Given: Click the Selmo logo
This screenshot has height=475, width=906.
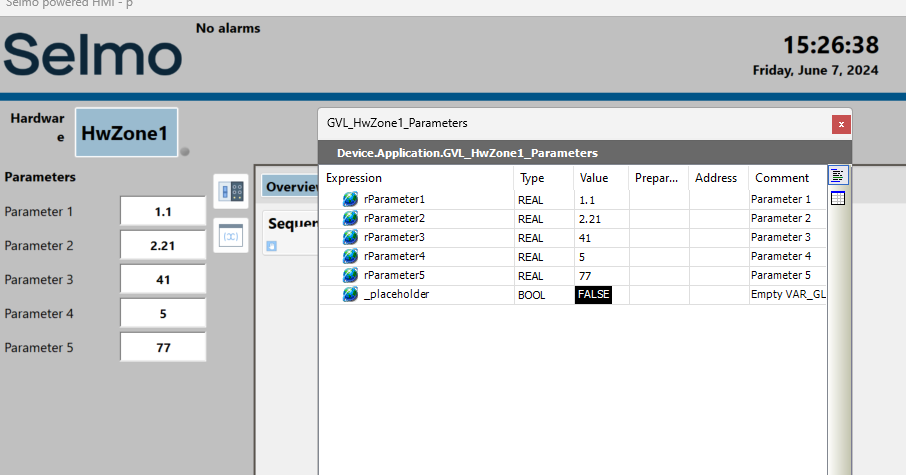Looking at the screenshot, I should 92,54.
